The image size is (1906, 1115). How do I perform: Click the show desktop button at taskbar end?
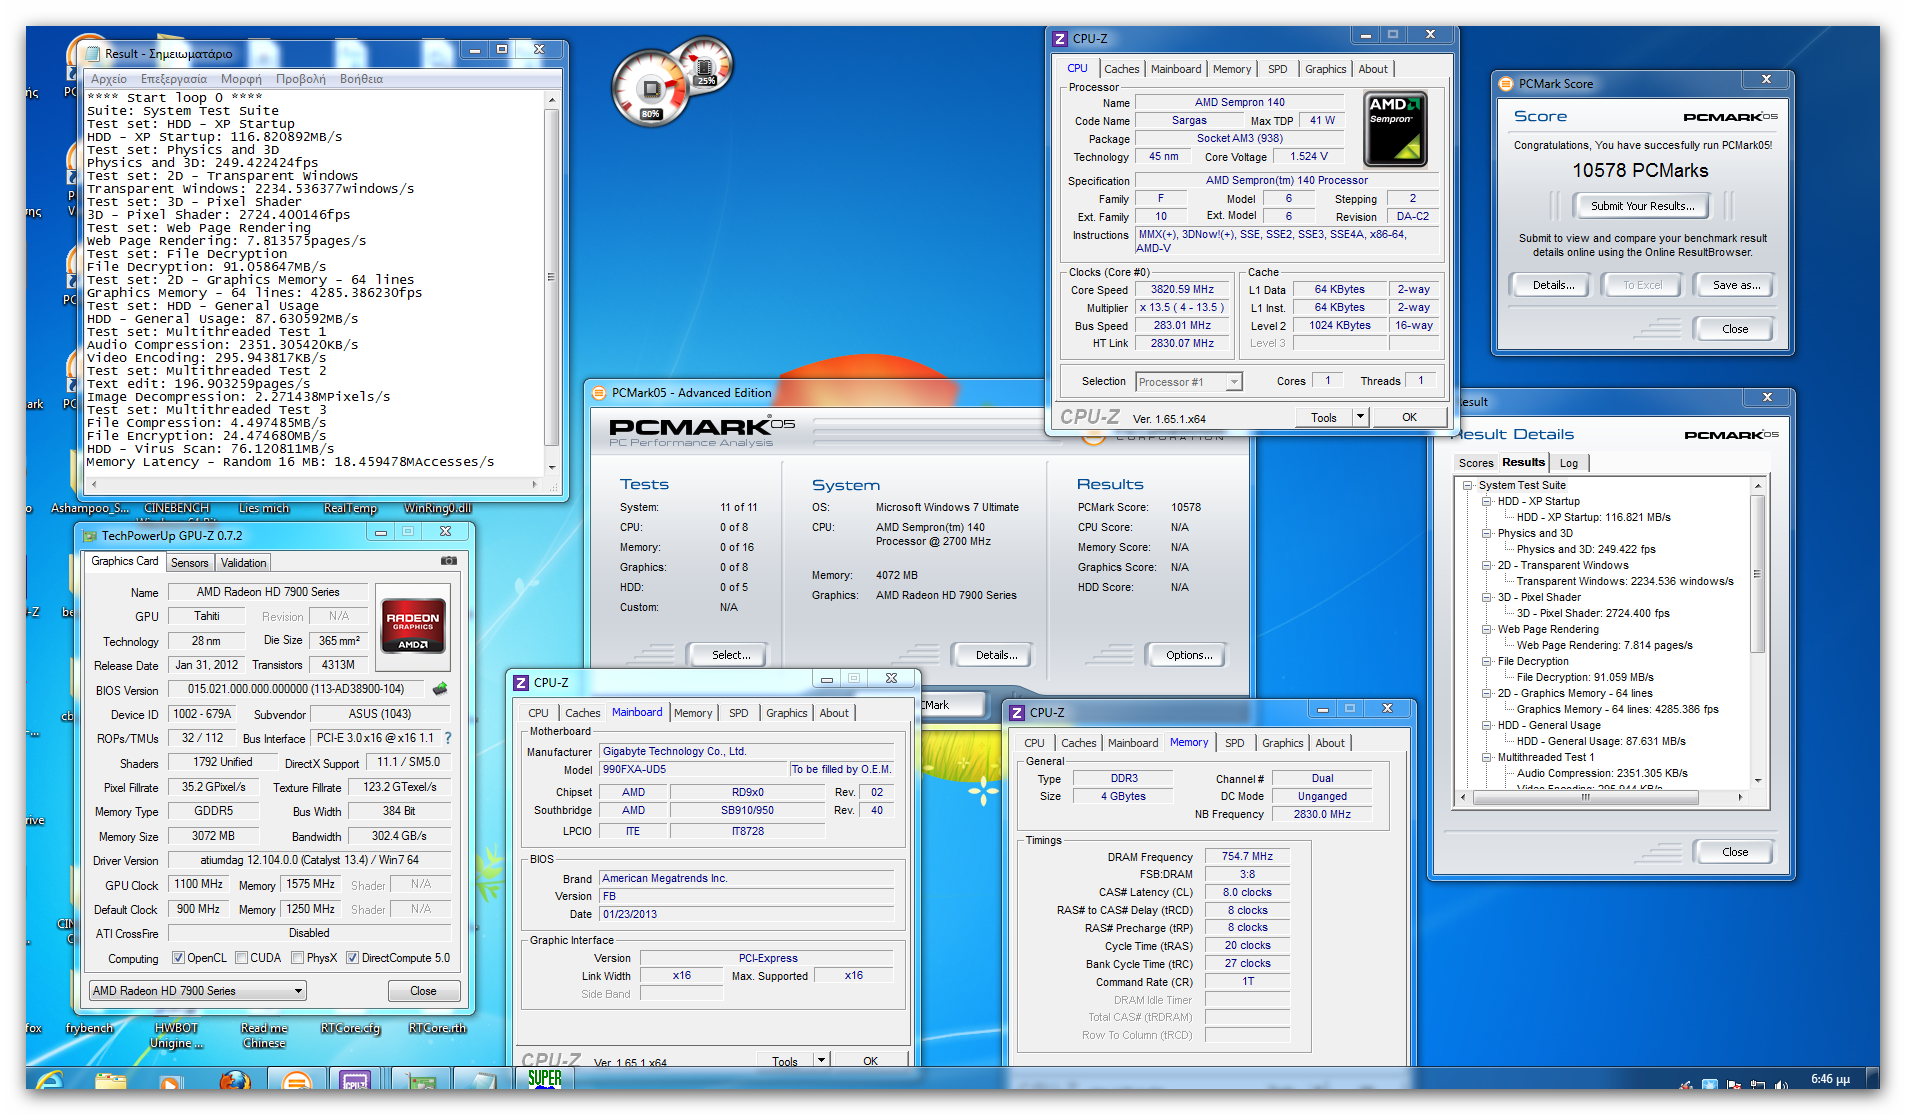point(1873,1080)
